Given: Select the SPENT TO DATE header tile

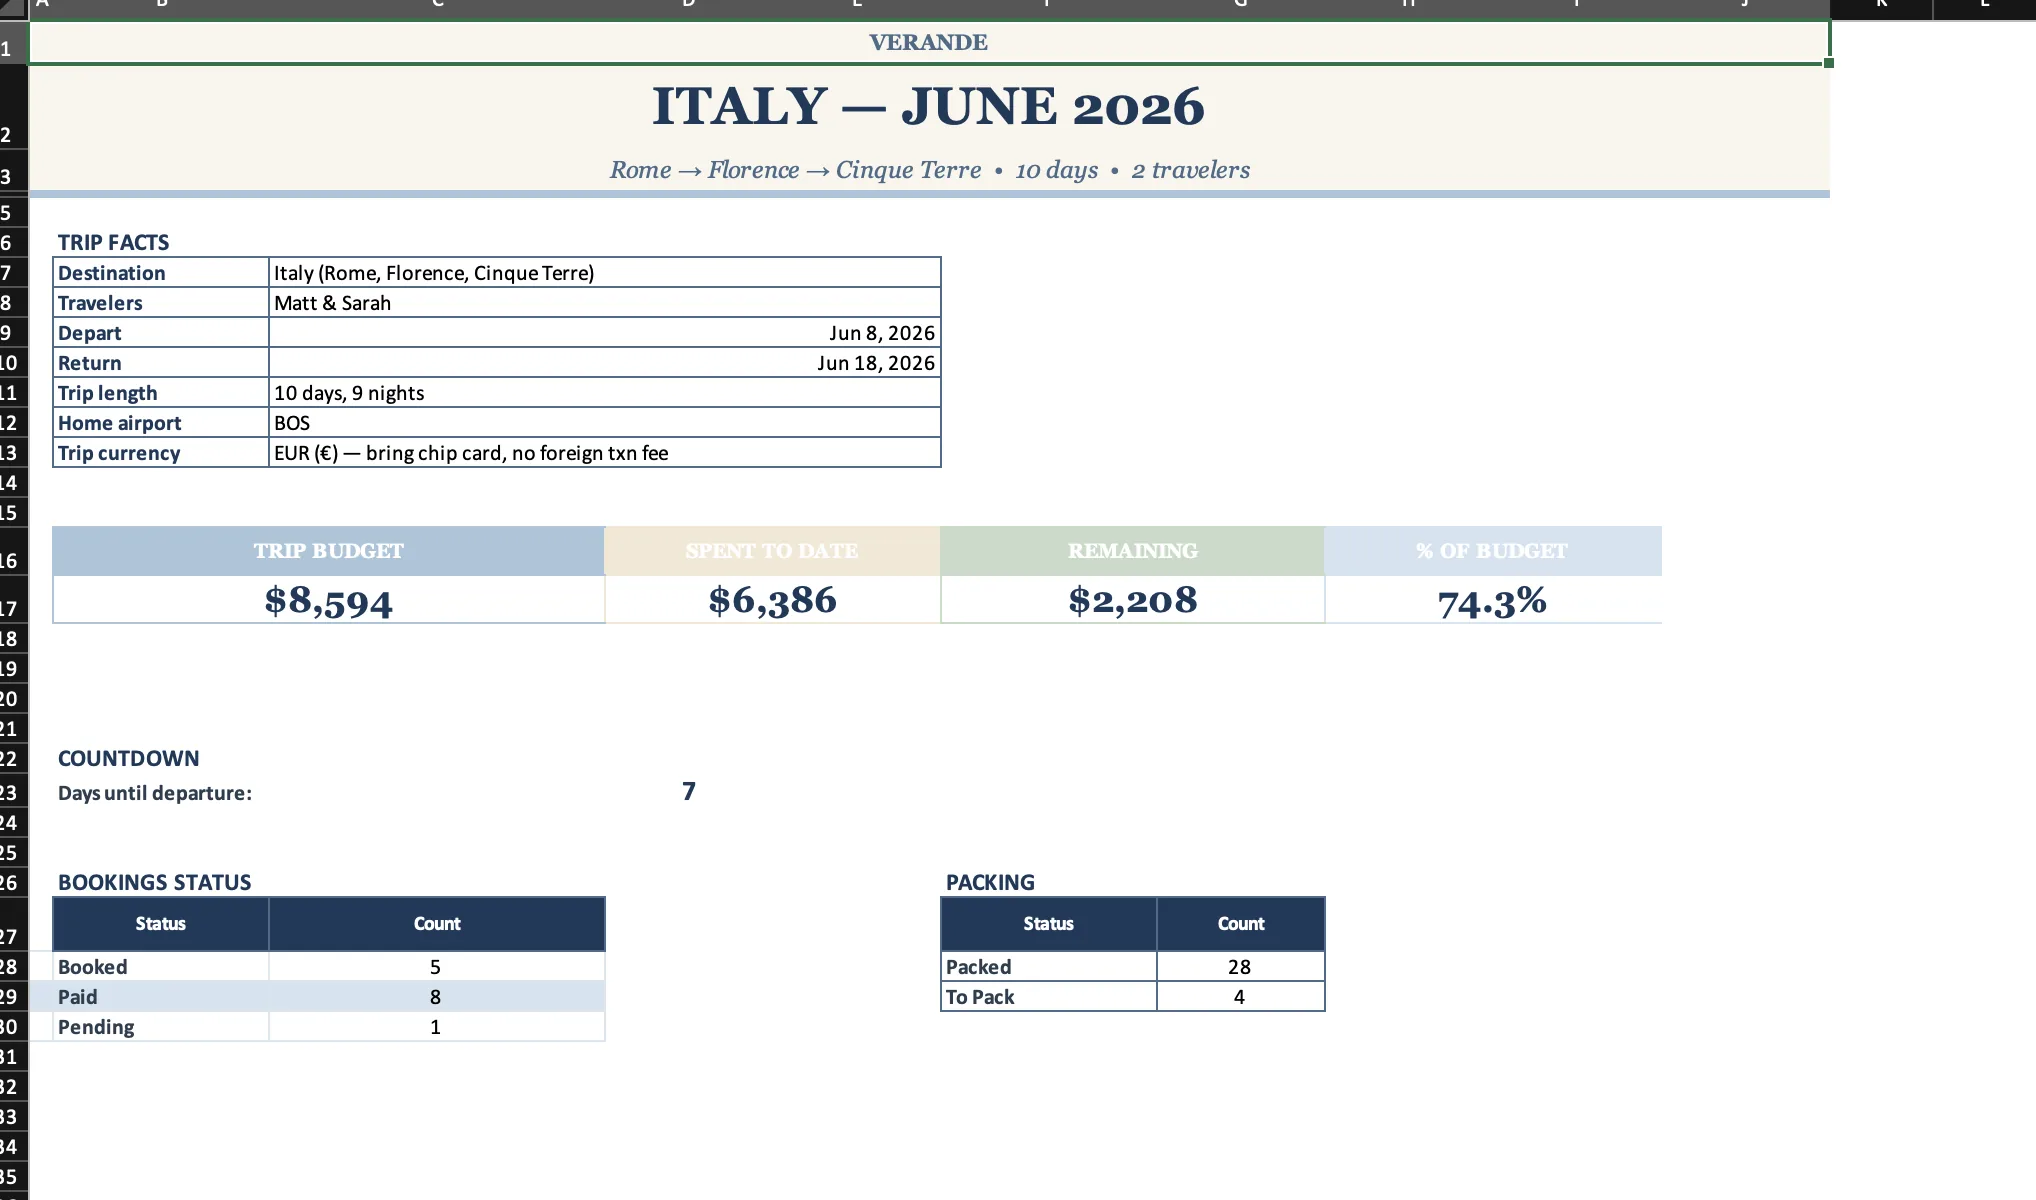Looking at the screenshot, I should (772, 551).
